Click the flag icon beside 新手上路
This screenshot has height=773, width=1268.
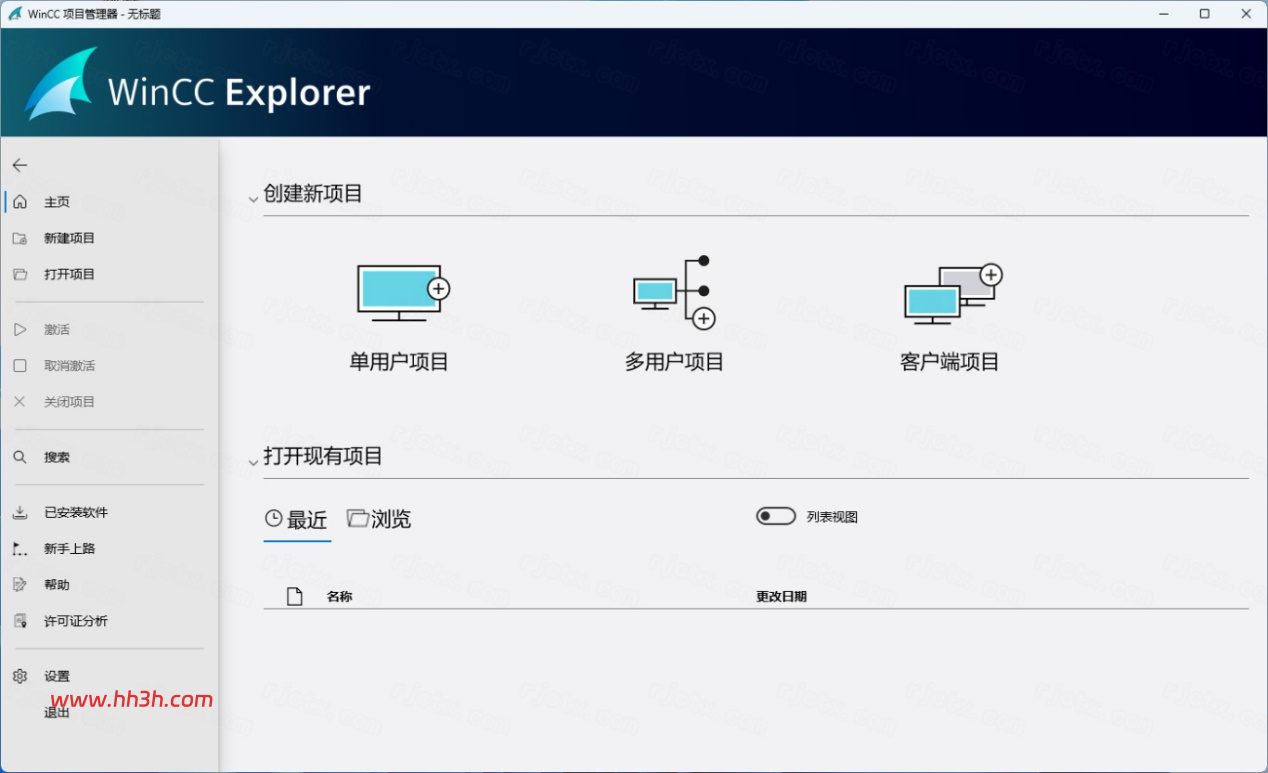20,548
